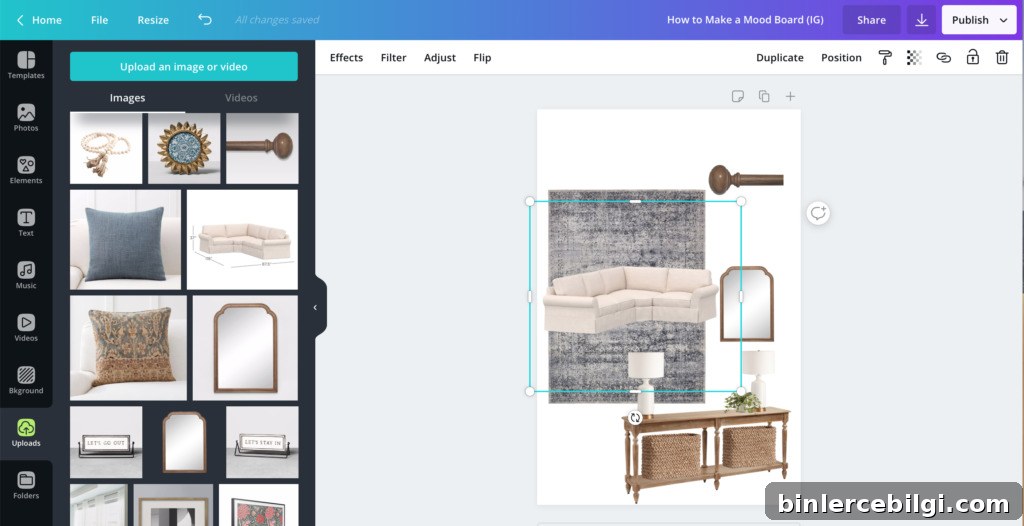1024x526 pixels.
Task: Click the curtain rod finial on canvas
Action: point(746,180)
